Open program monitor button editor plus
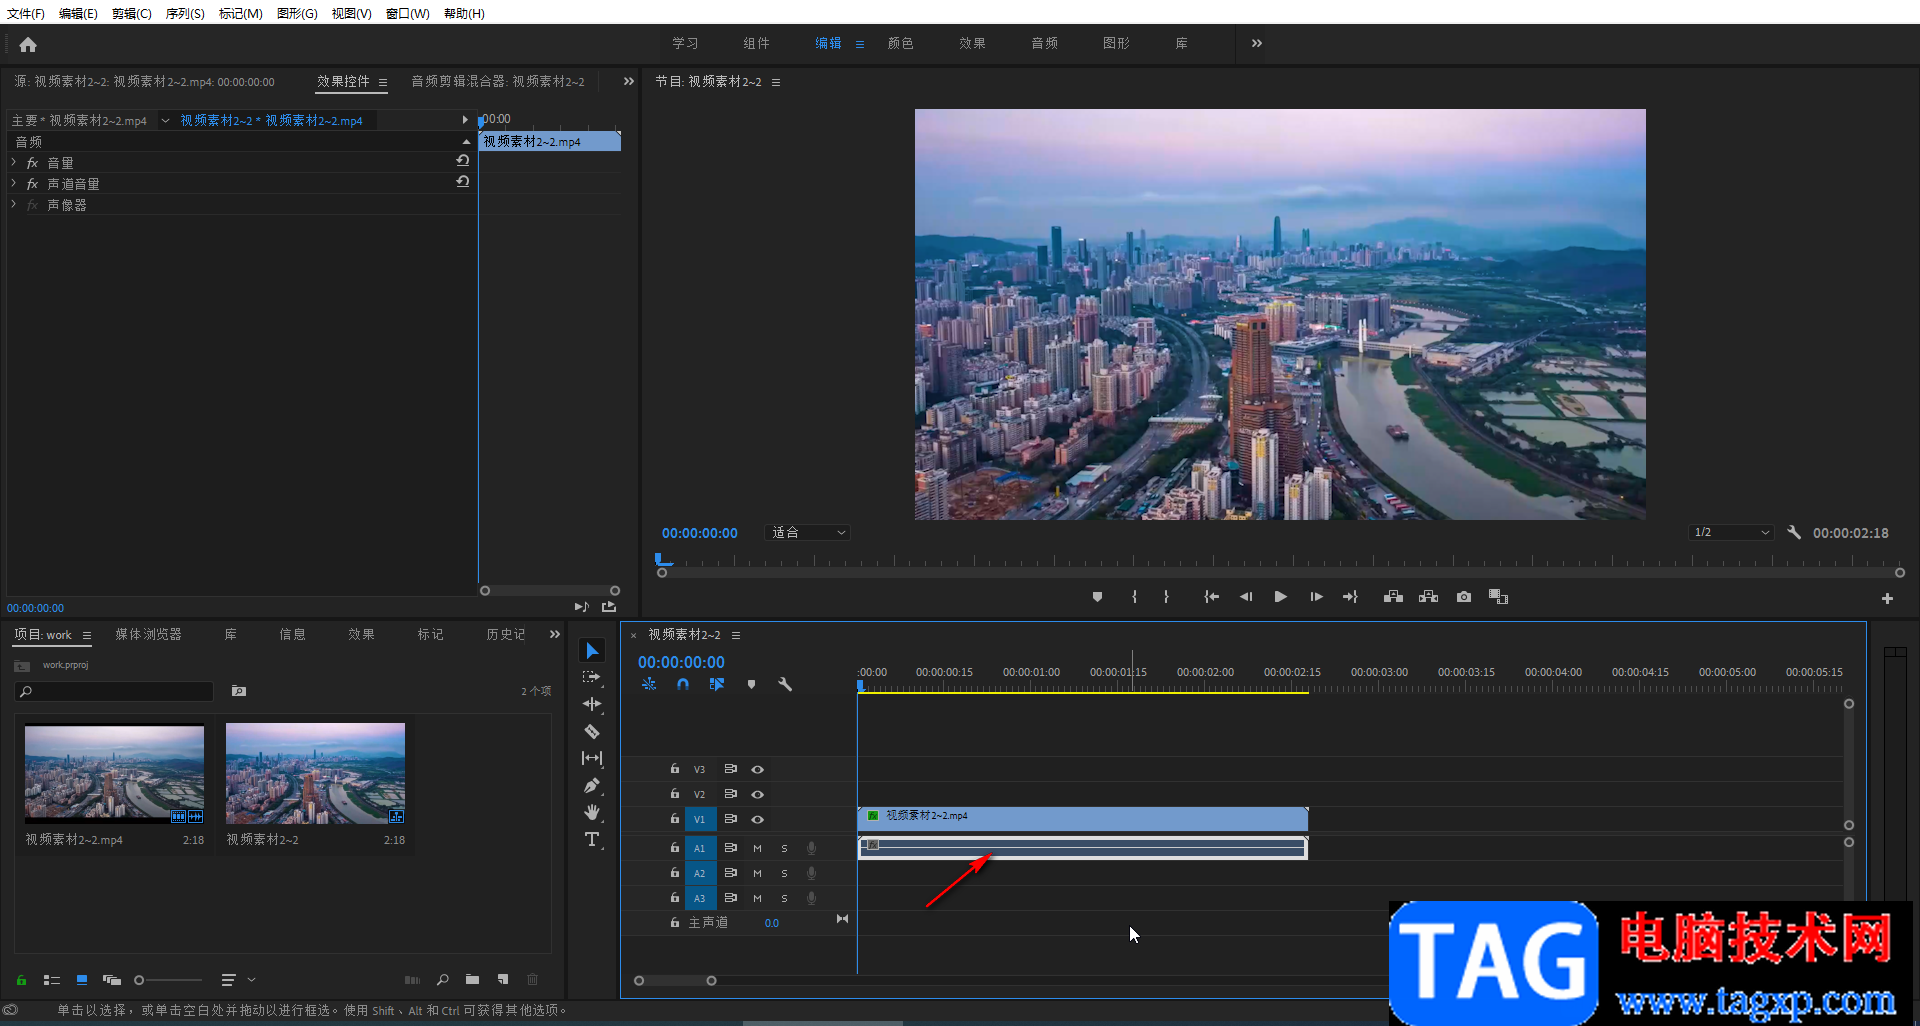 (x=1887, y=598)
